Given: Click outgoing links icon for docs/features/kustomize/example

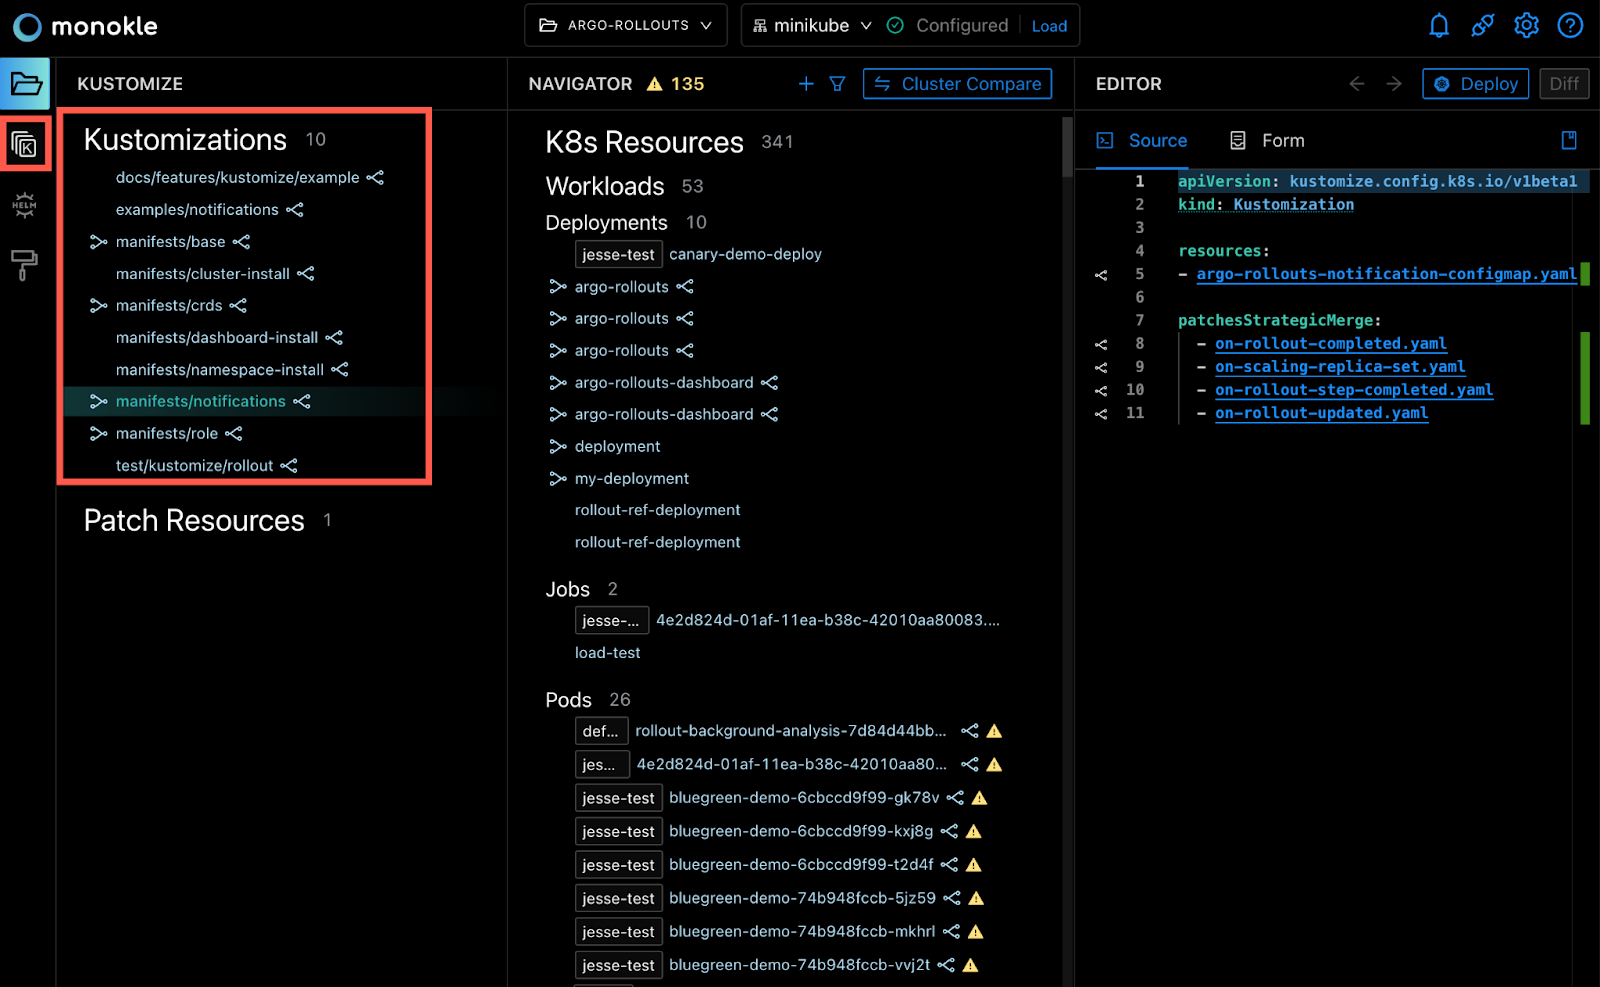Looking at the screenshot, I should (x=375, y=178).
